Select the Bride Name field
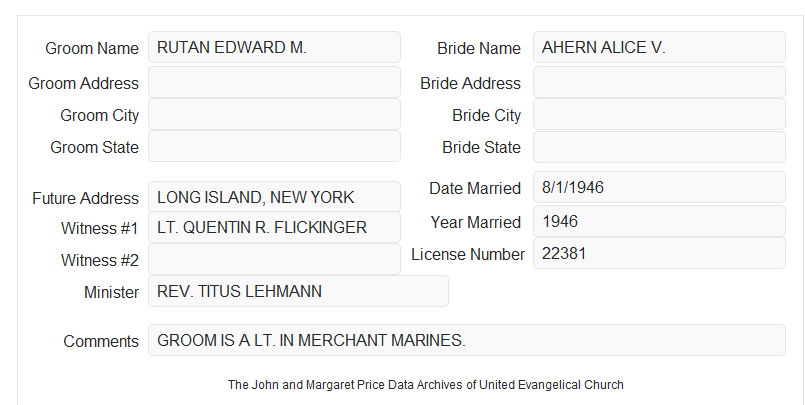Image resolution: width=805 pixels, height=405 pixels. point(659,47)
